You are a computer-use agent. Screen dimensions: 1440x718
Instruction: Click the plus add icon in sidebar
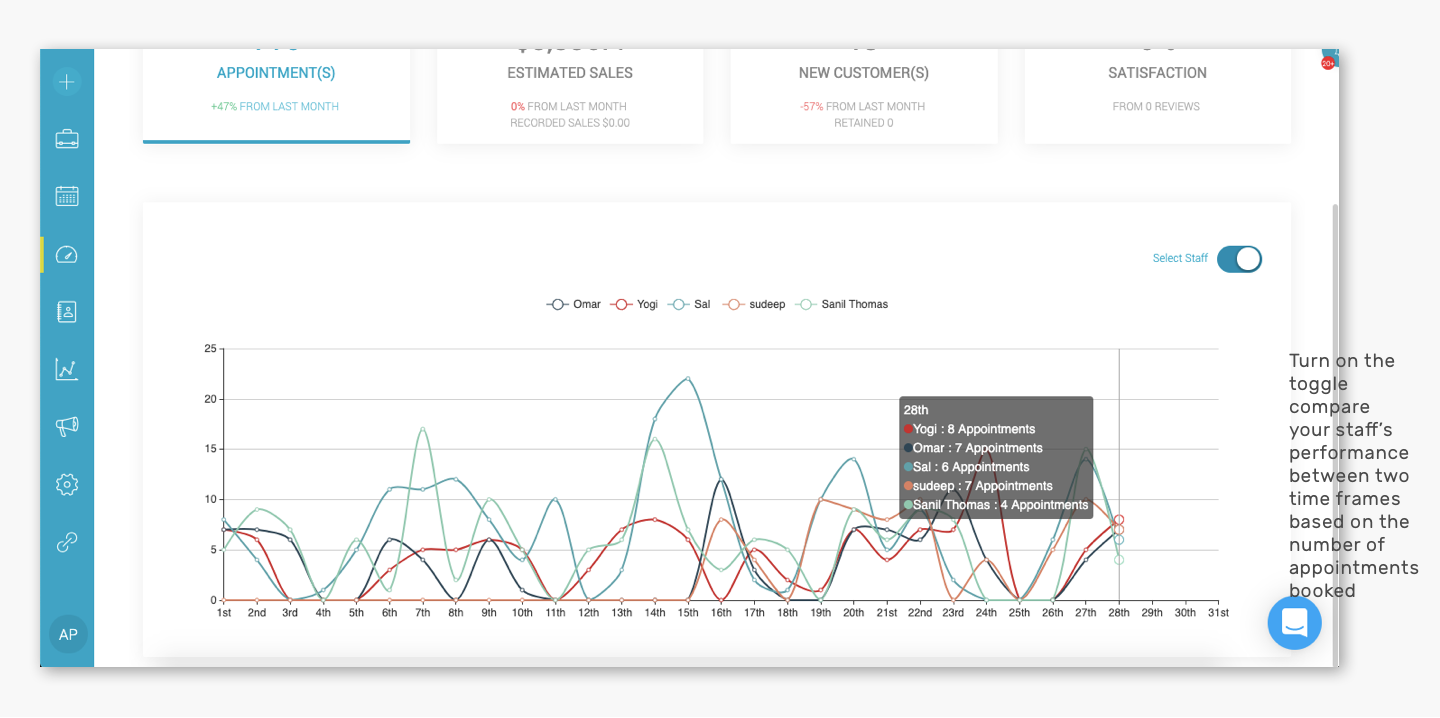67,82
